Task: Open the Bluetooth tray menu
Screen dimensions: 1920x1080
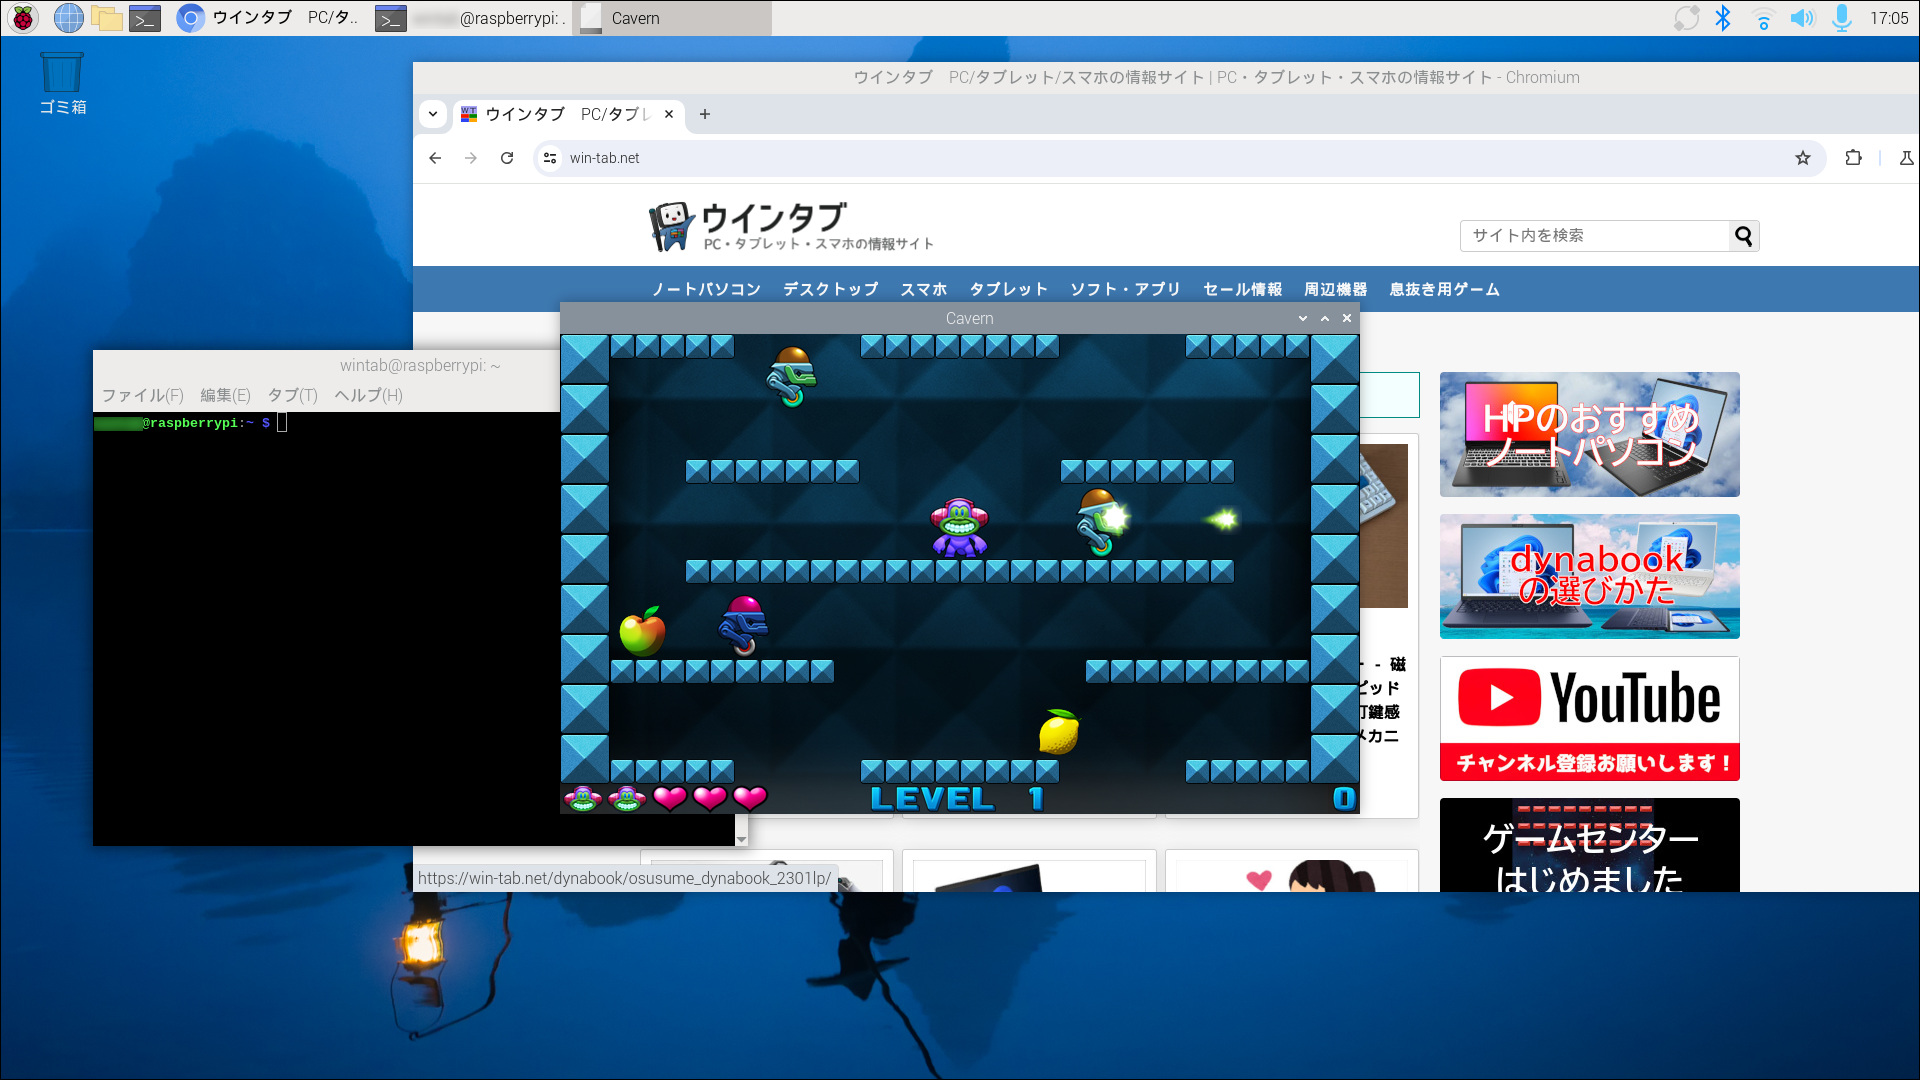Action: pos(1723,18)
